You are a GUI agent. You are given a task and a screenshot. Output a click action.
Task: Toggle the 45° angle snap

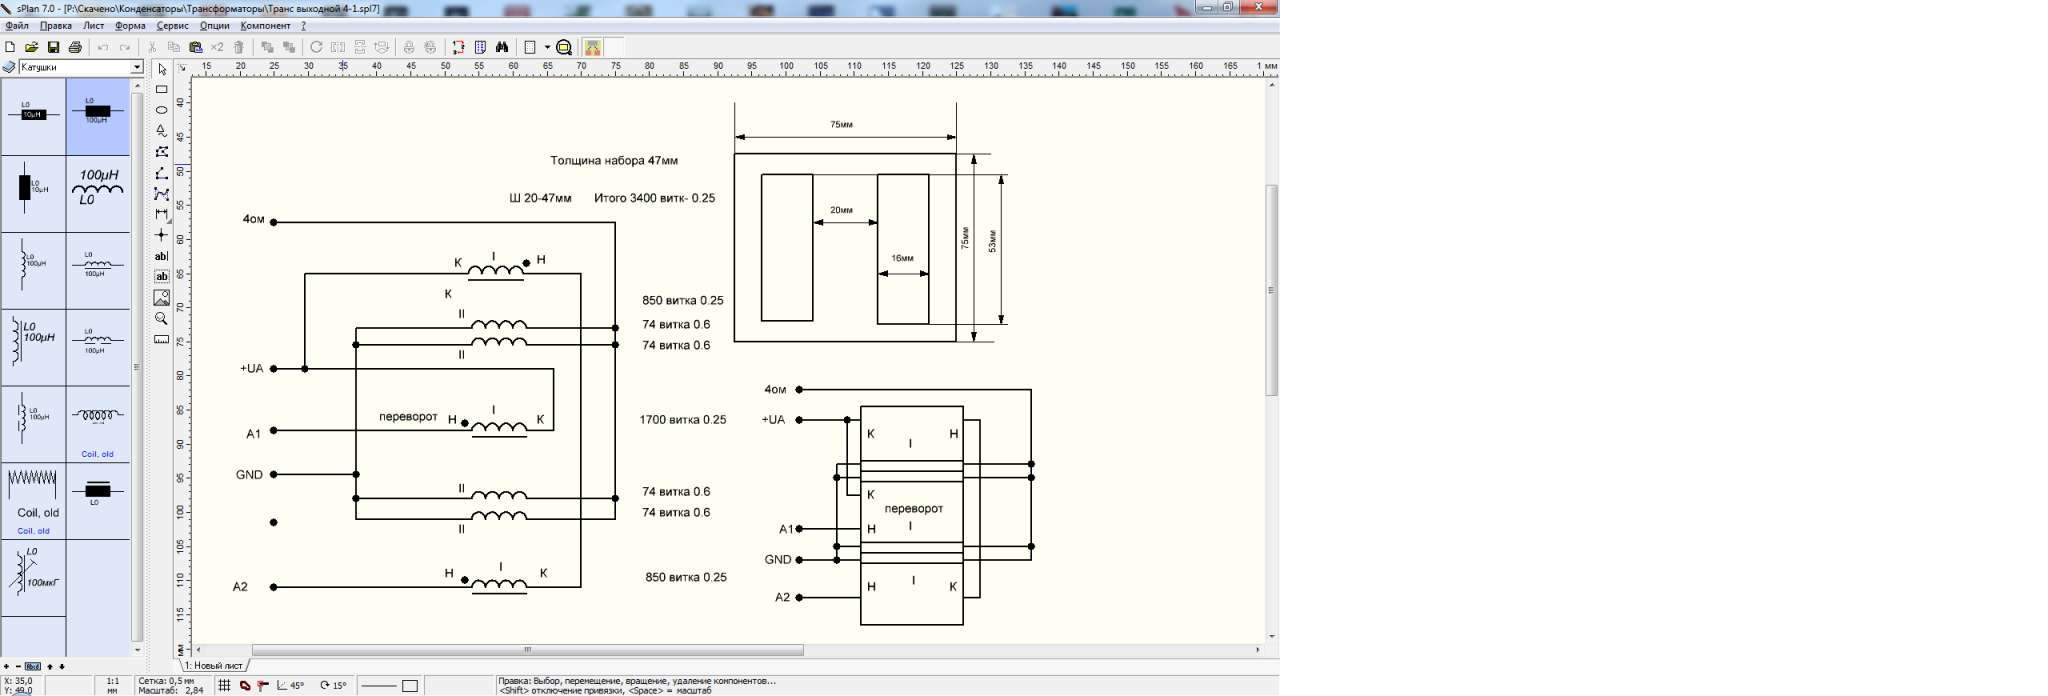(290, 685)
